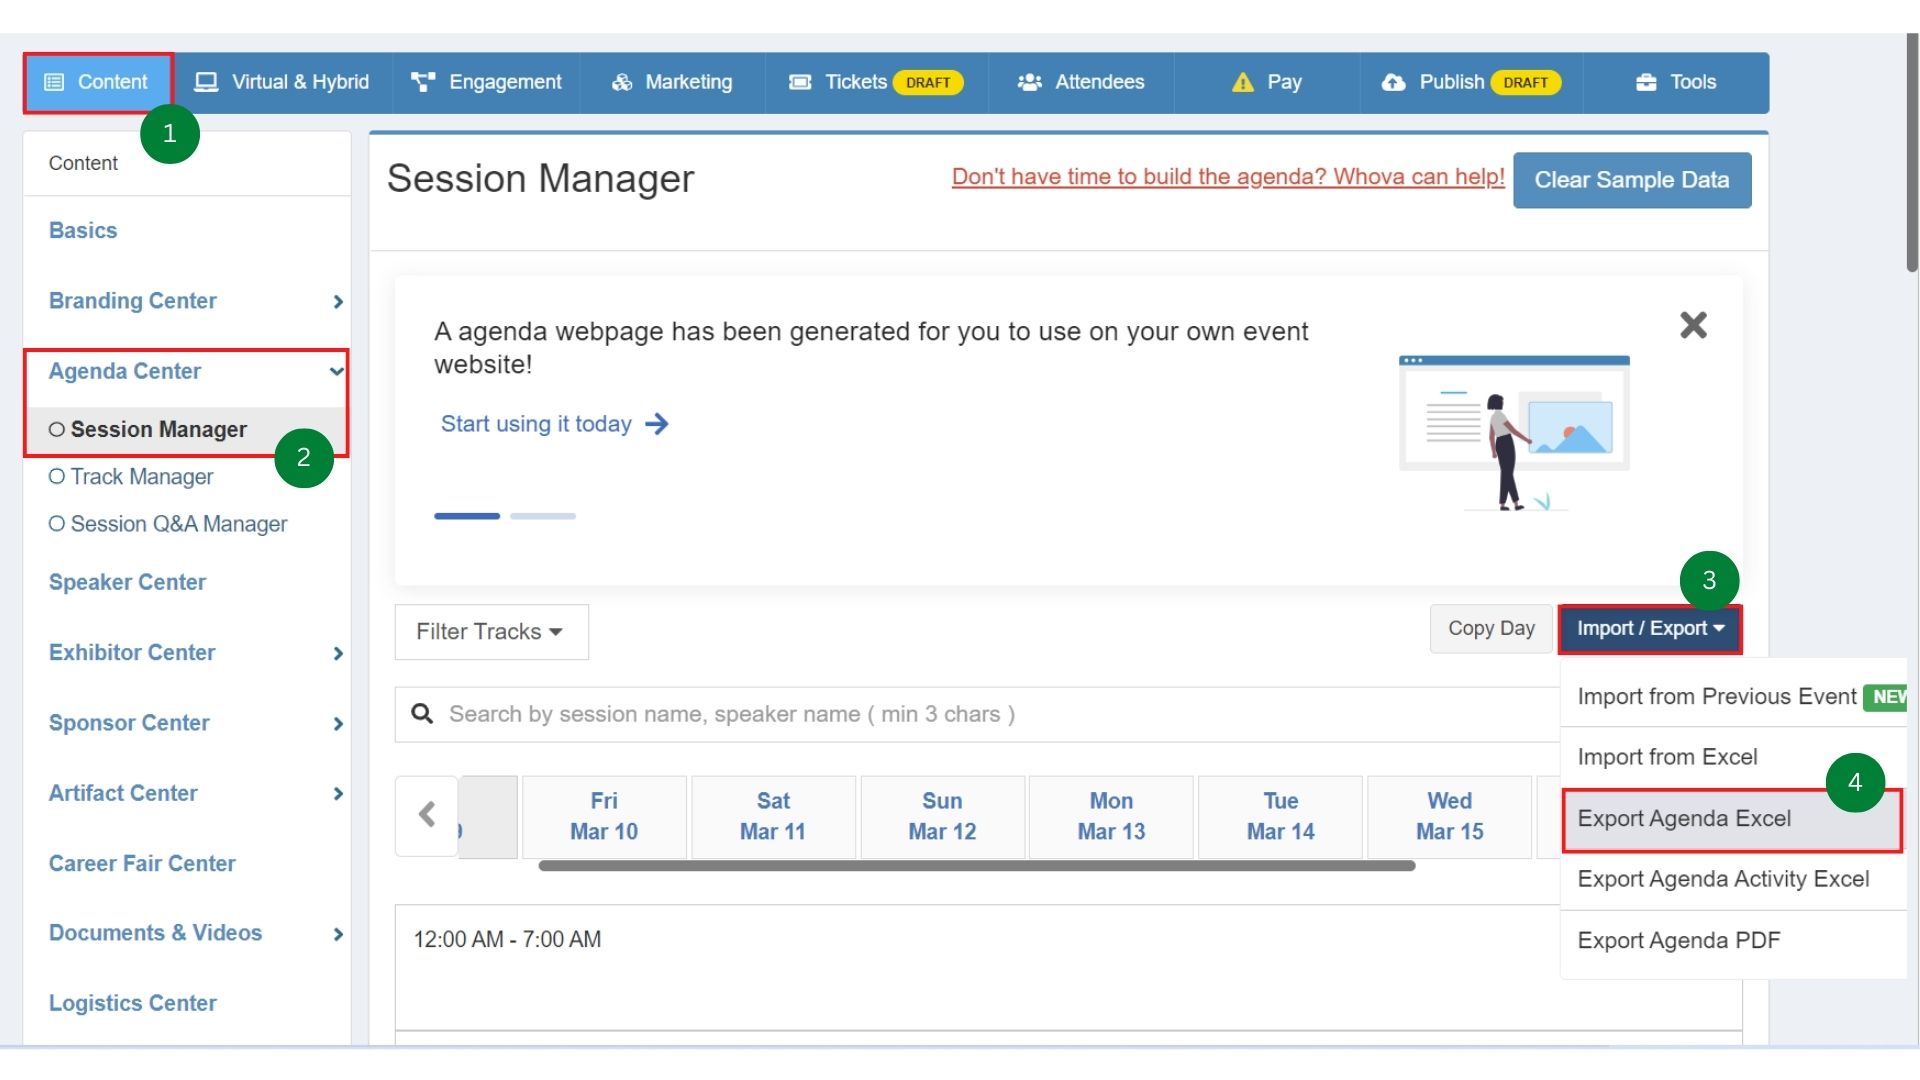Select Track Manager radio option

click(x=57, y=477)
